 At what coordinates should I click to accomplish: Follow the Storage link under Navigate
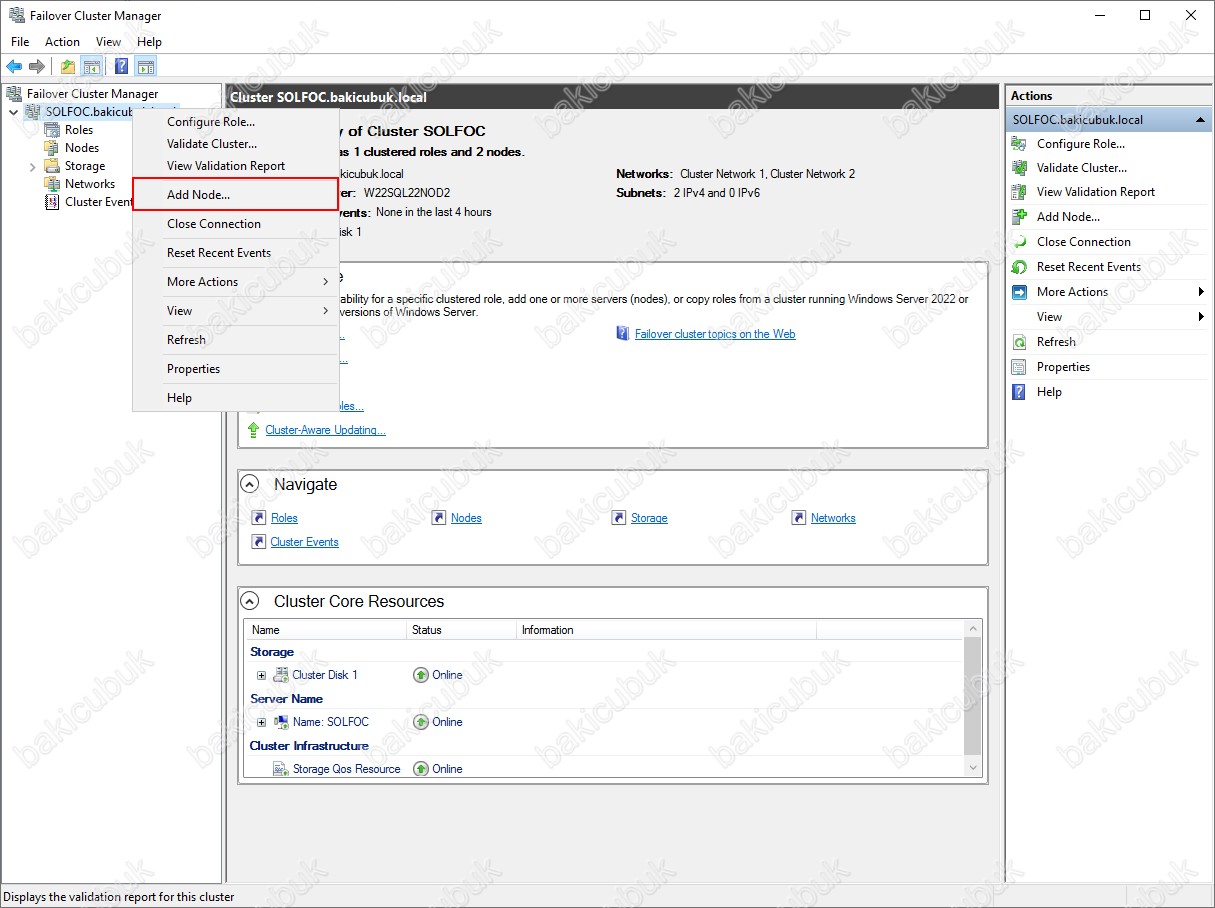click(x=649, y=518)
